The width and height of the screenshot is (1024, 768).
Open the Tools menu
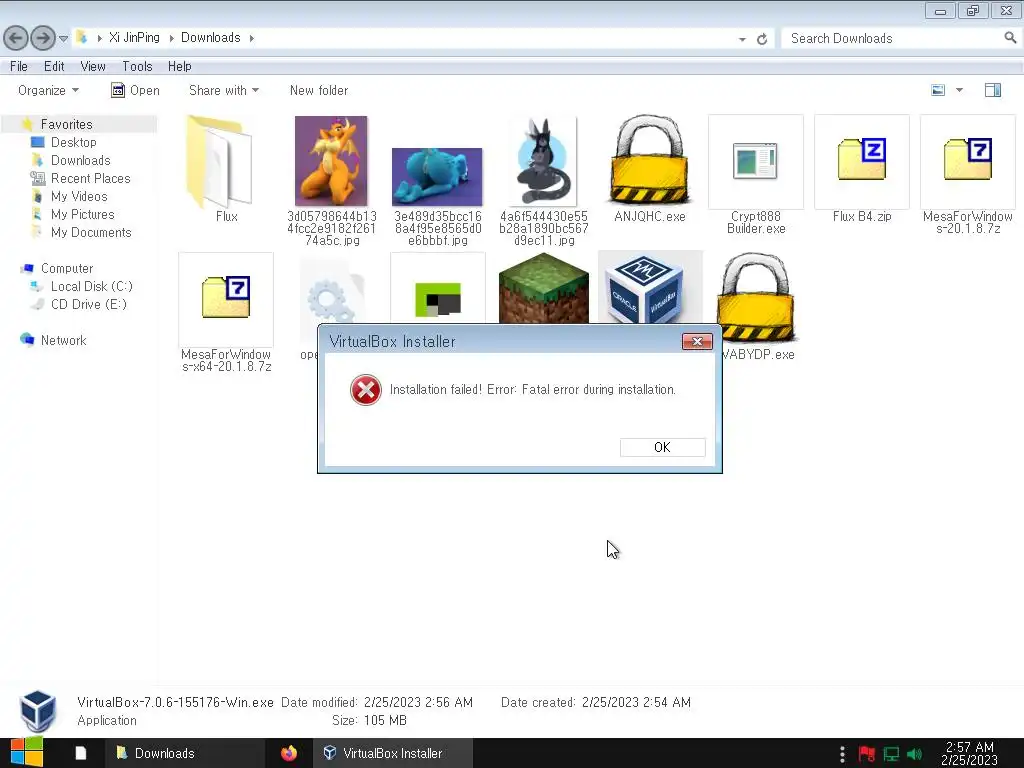[137, 66]
